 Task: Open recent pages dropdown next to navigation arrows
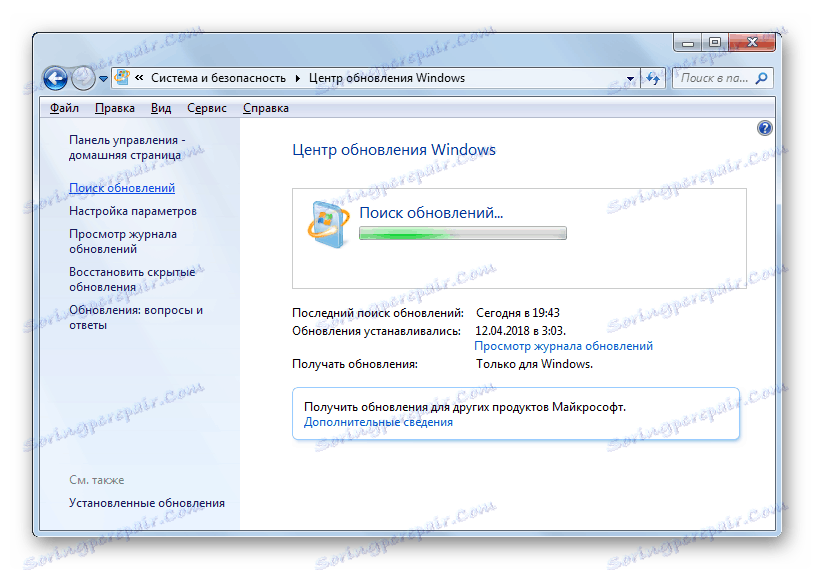pos(103,79)
